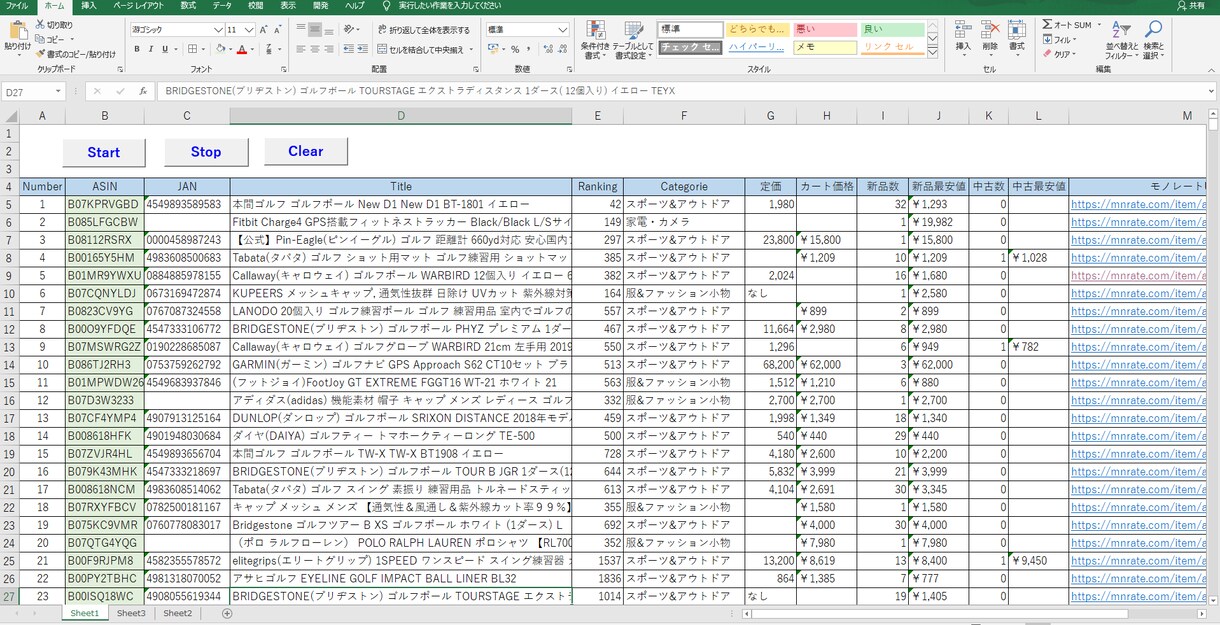Viewport: 1220px width, 625px height.
Task: Click the AutoSum (オート SUM) sigma icon
Action: tap(1047, 25)
